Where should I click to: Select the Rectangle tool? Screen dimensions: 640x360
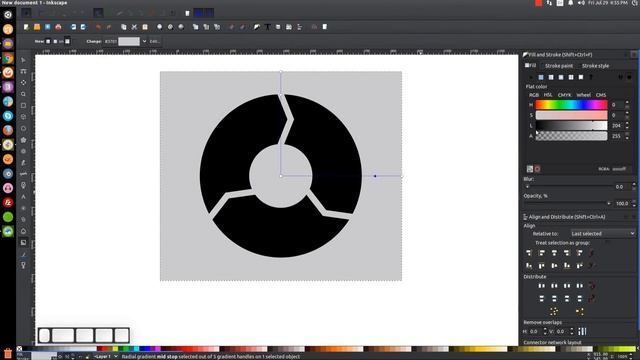pyautogui.click(x=23, y=106)
